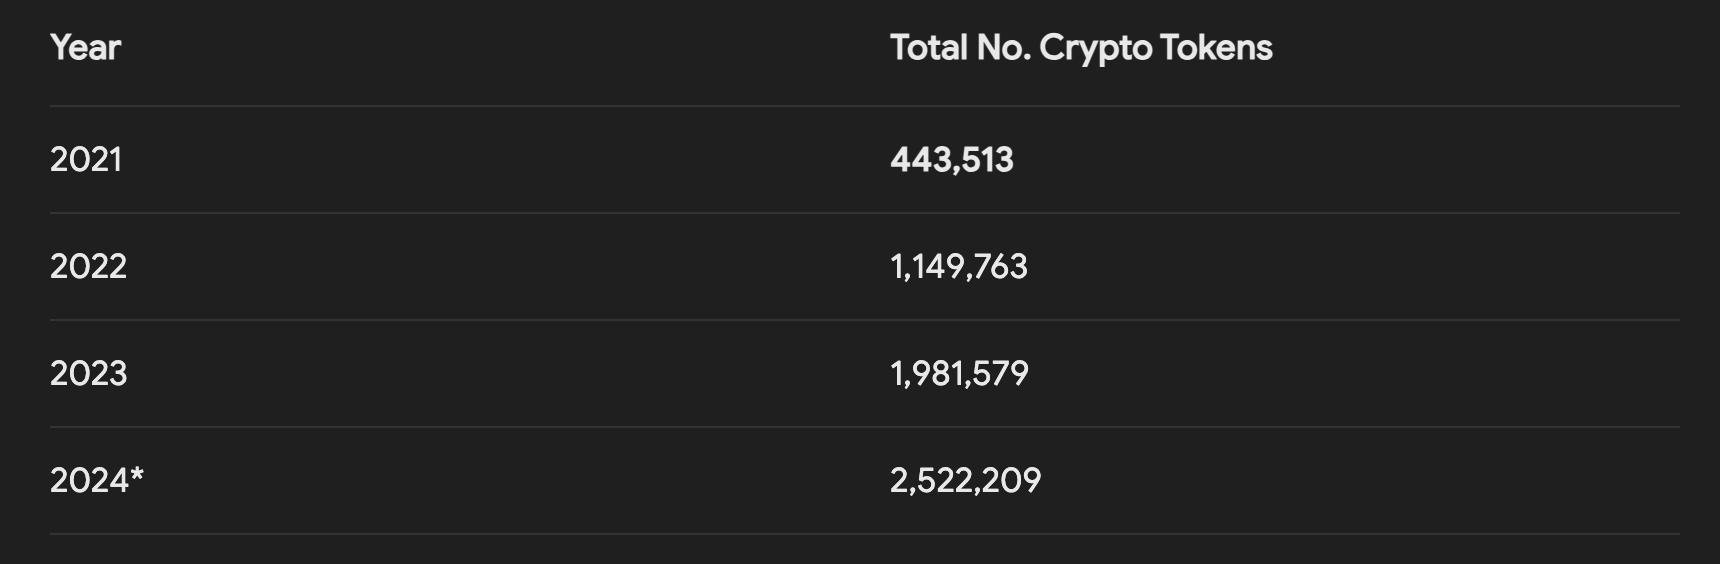Select the 2,522,209 token count
This screenshot has height=564, width=1720.
[965, 481]
